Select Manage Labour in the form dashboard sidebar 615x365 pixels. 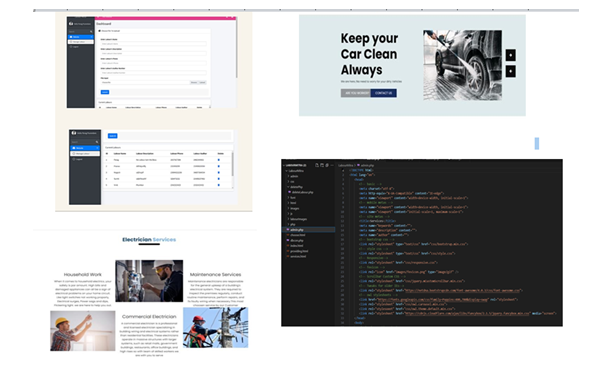(x=81, y=42)
